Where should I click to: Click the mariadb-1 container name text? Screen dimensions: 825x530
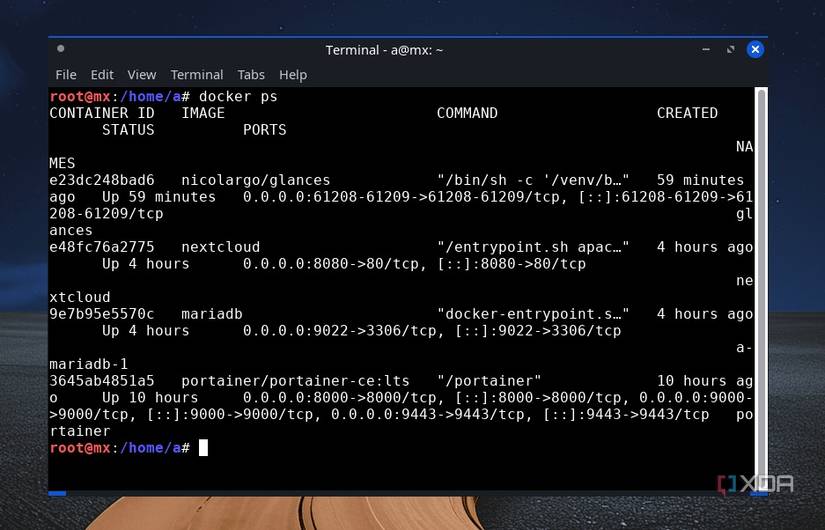[88, 364]
